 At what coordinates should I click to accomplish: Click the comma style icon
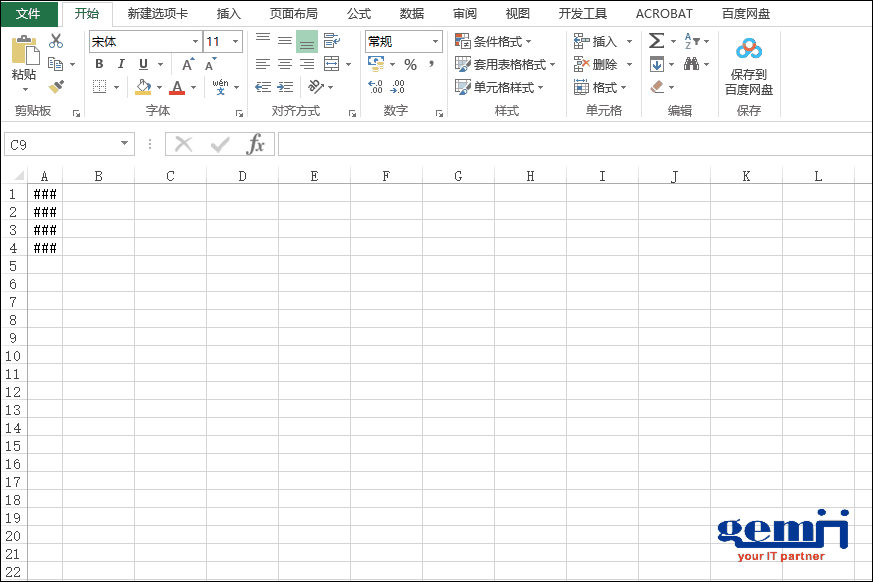pos(432,64)
